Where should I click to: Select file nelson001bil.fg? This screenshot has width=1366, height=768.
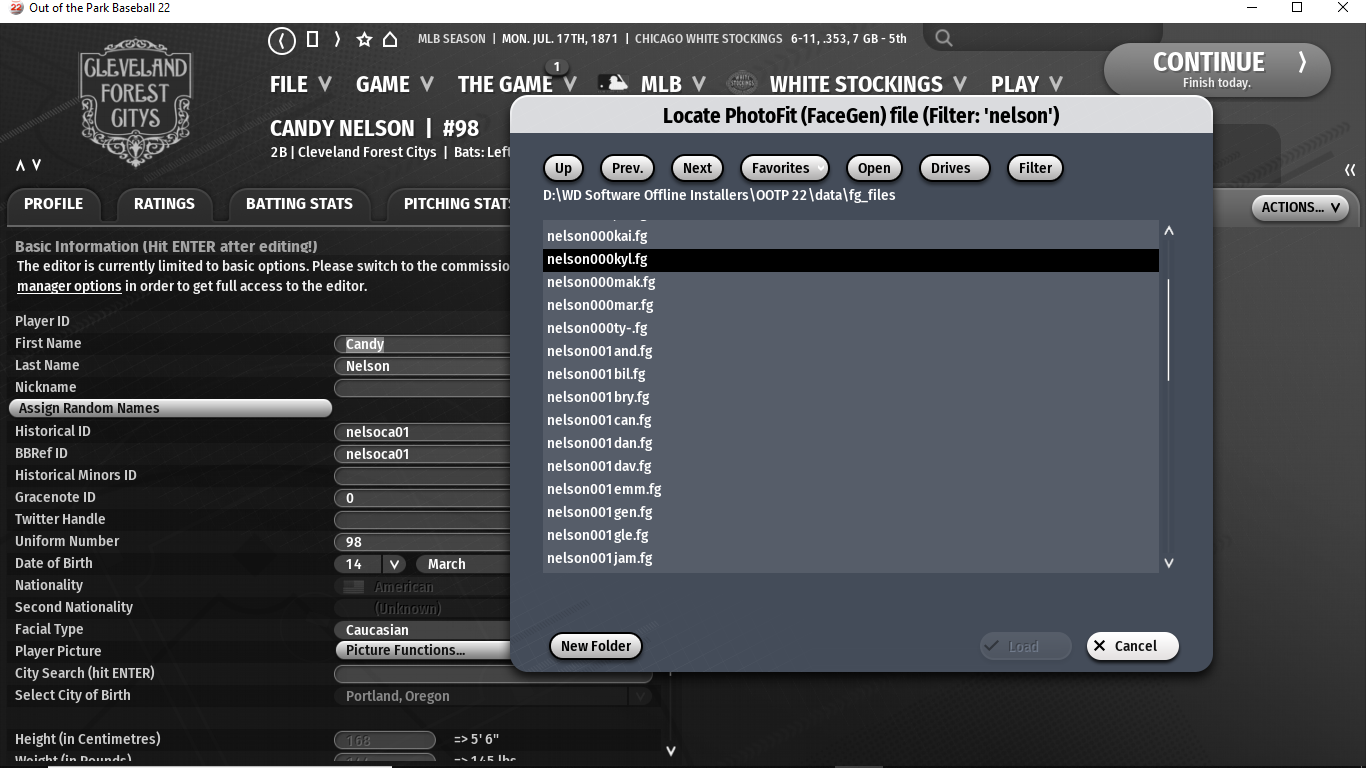pyautogui.click(x=851, y=374)
